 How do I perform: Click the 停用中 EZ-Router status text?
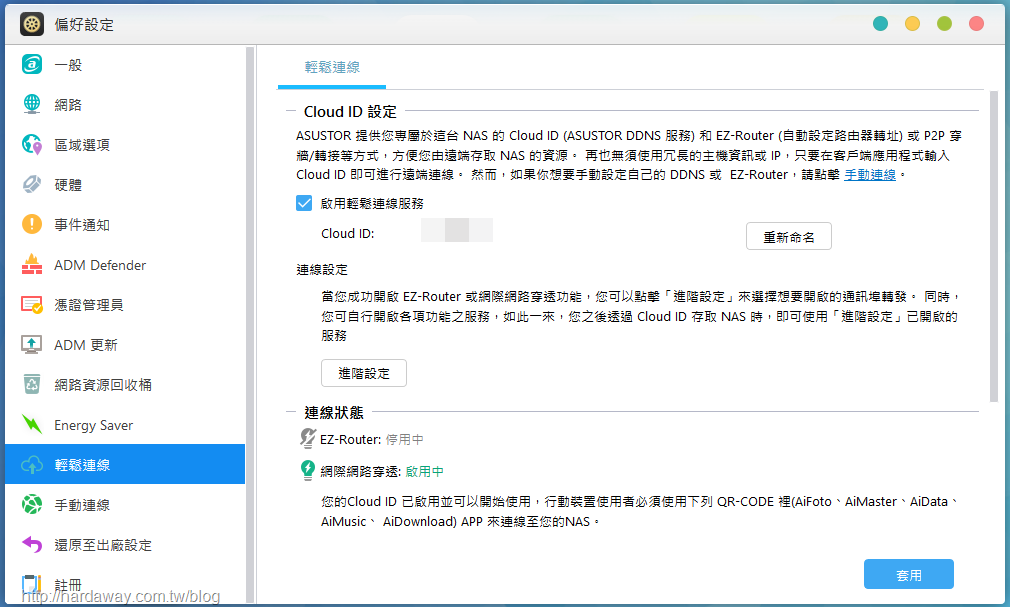click(405, 439)
